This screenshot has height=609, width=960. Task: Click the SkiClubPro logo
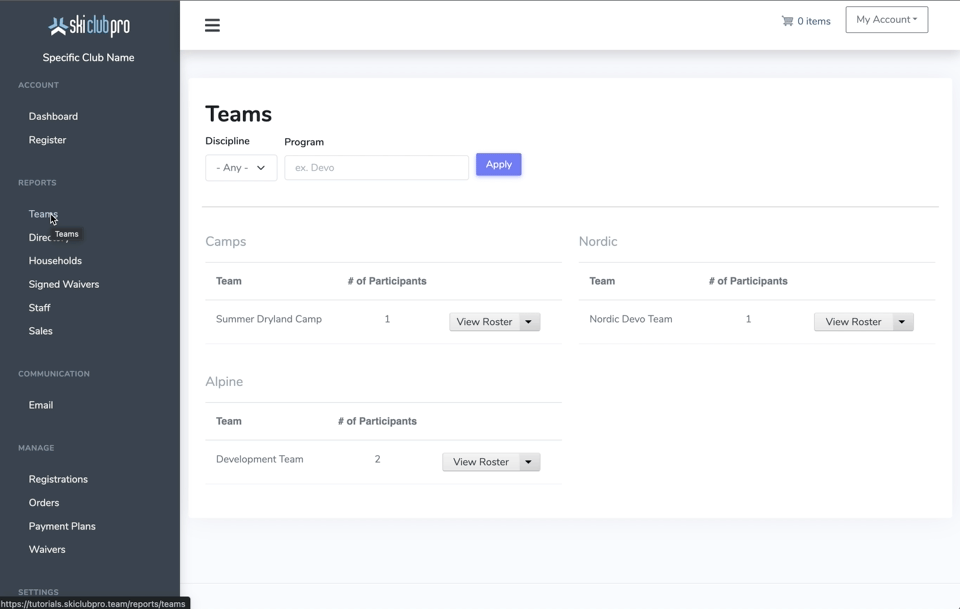coord(89,26)
